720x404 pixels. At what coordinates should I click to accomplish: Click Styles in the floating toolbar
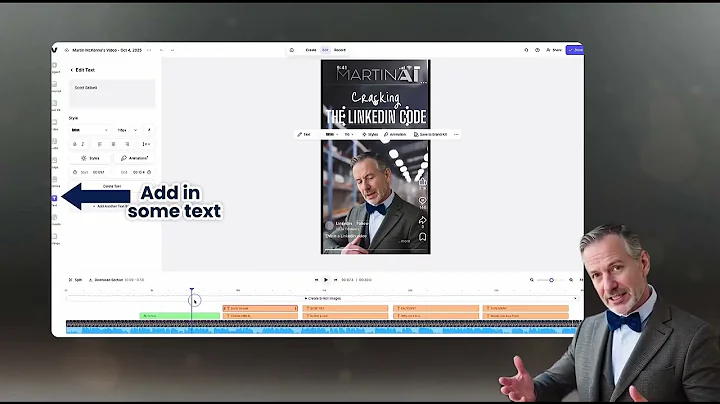point(370,135)
